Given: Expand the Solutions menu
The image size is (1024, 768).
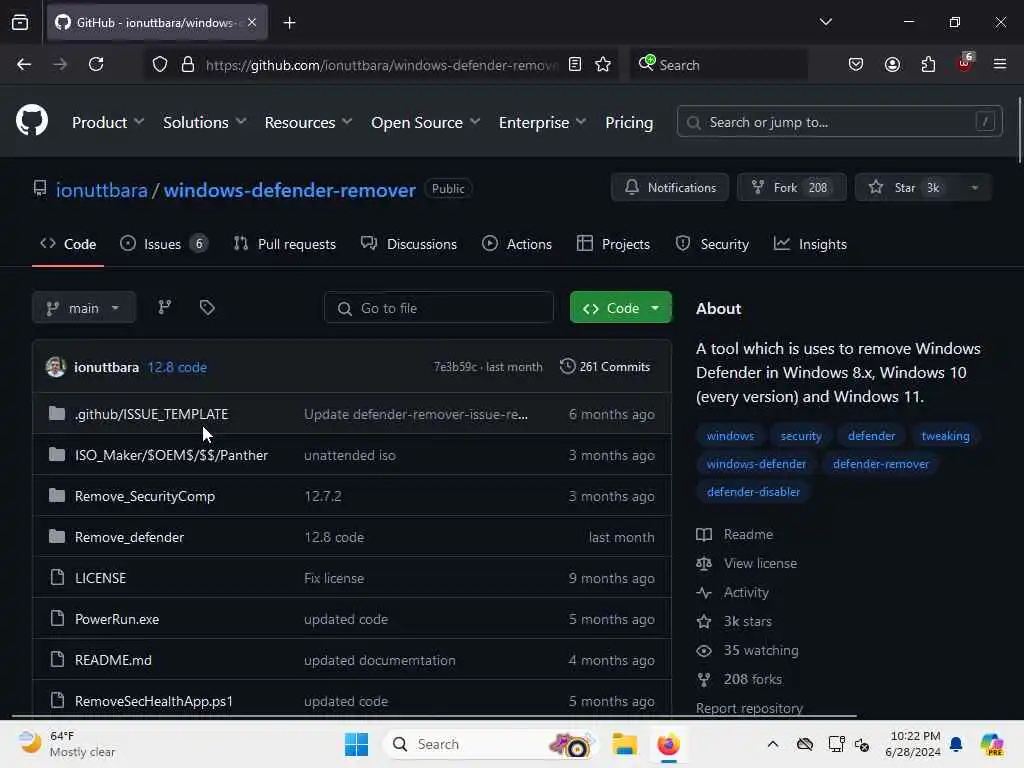Looking at the screenshot, I should [204, 122].
